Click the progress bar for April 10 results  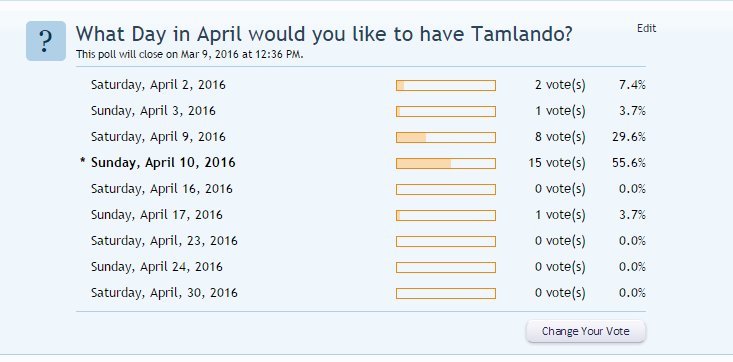pyautogui.click(x=446, y=163)
